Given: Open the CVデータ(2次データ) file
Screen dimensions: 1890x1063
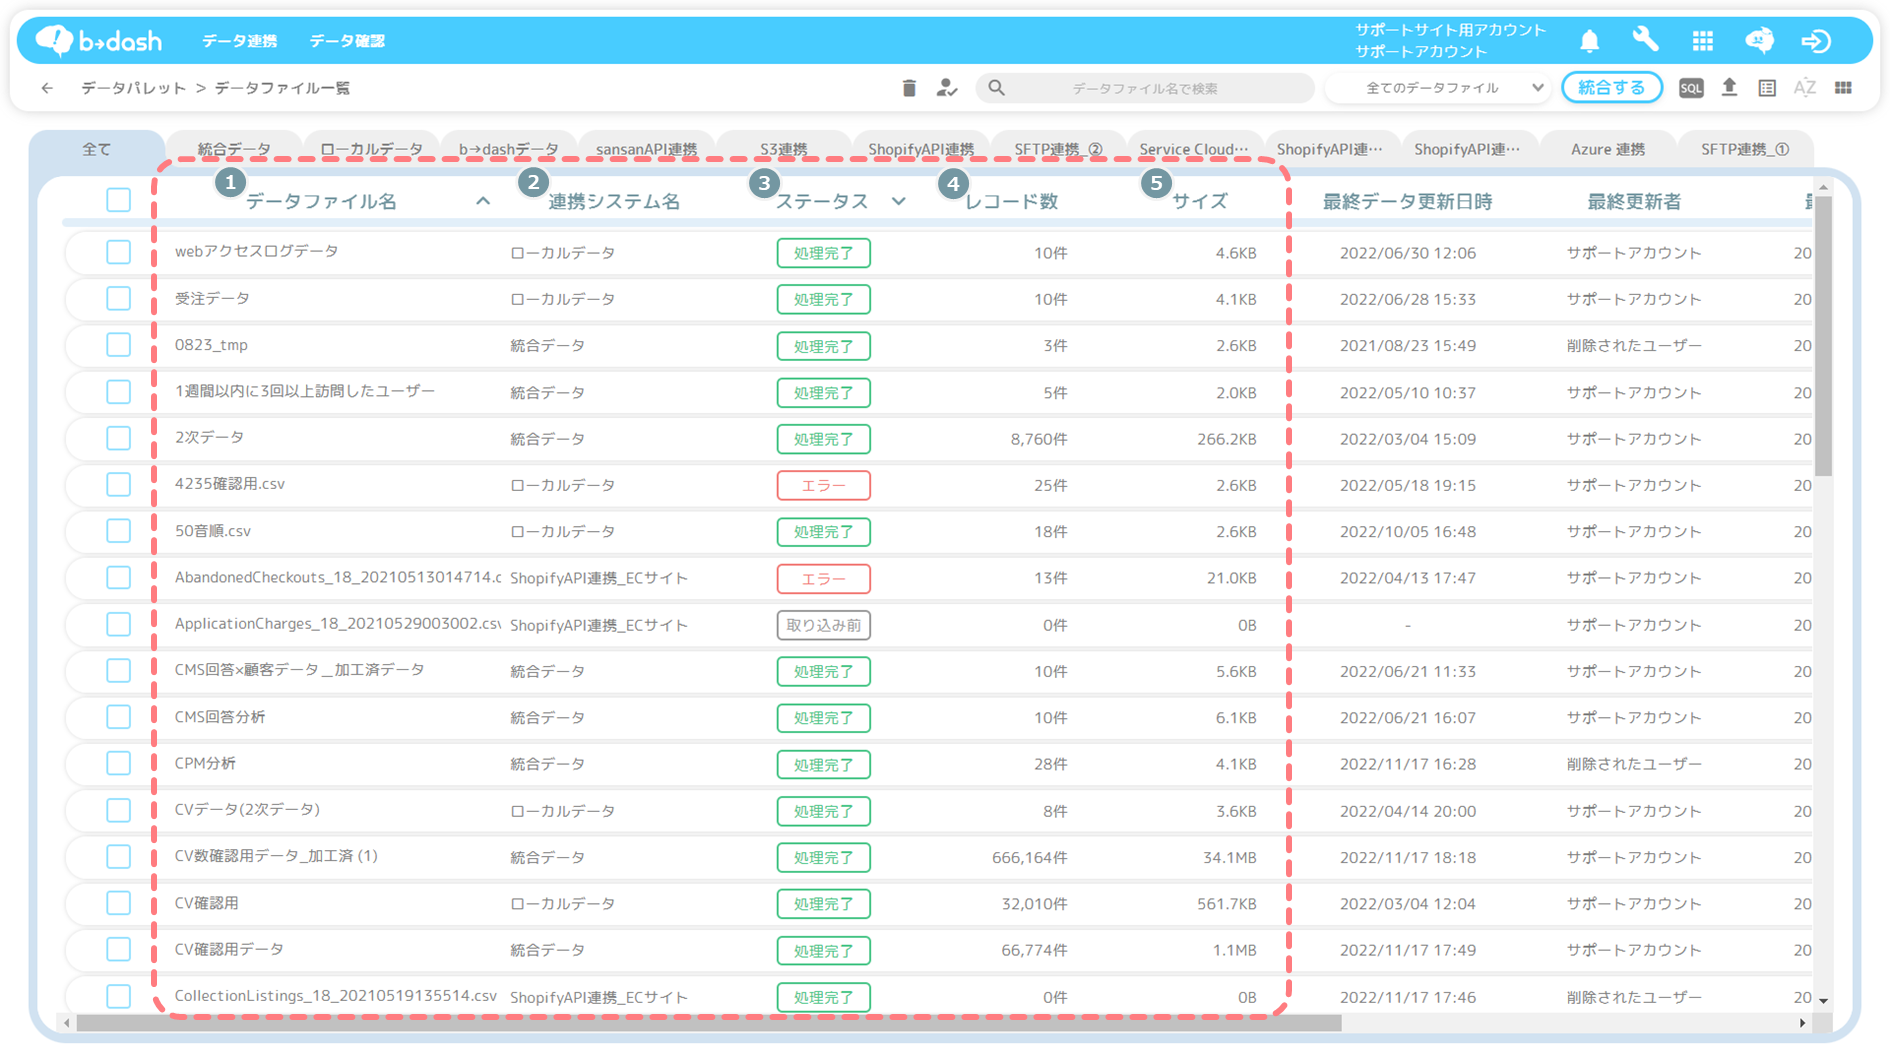Looking at the screenshot, I should click(x=247, y=810).
